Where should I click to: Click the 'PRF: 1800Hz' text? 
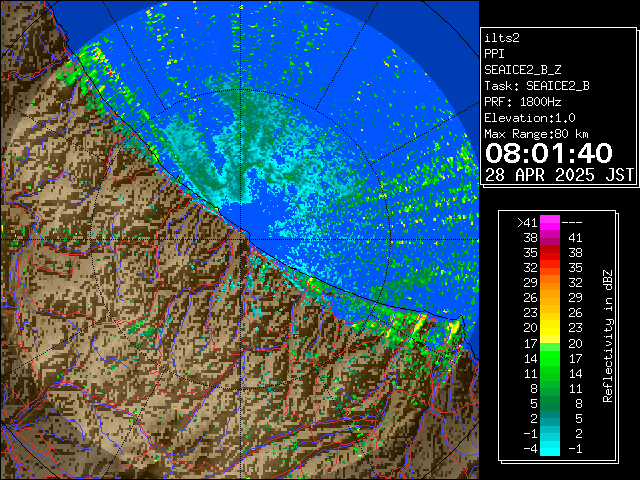click(x=523, y=102)
